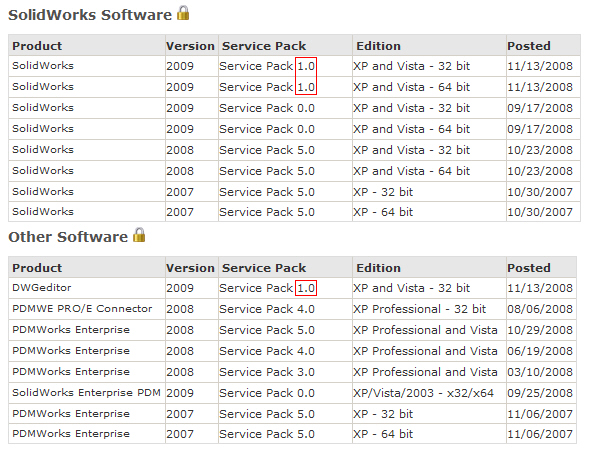This screenshot has height=450, width=589.
Task: Click the 09/25/2008 posted date
Action: [540, 393]
